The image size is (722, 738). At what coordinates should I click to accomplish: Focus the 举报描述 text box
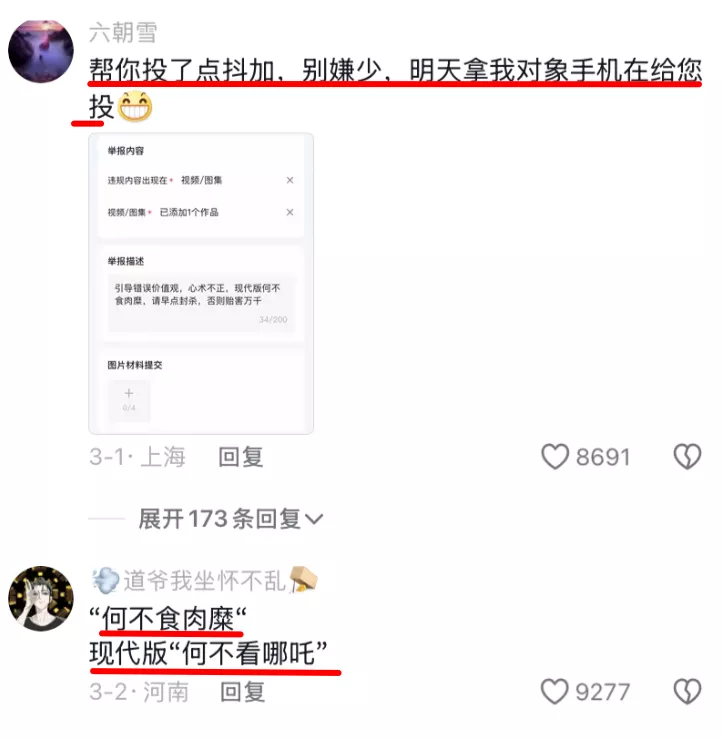pos(201,303)
